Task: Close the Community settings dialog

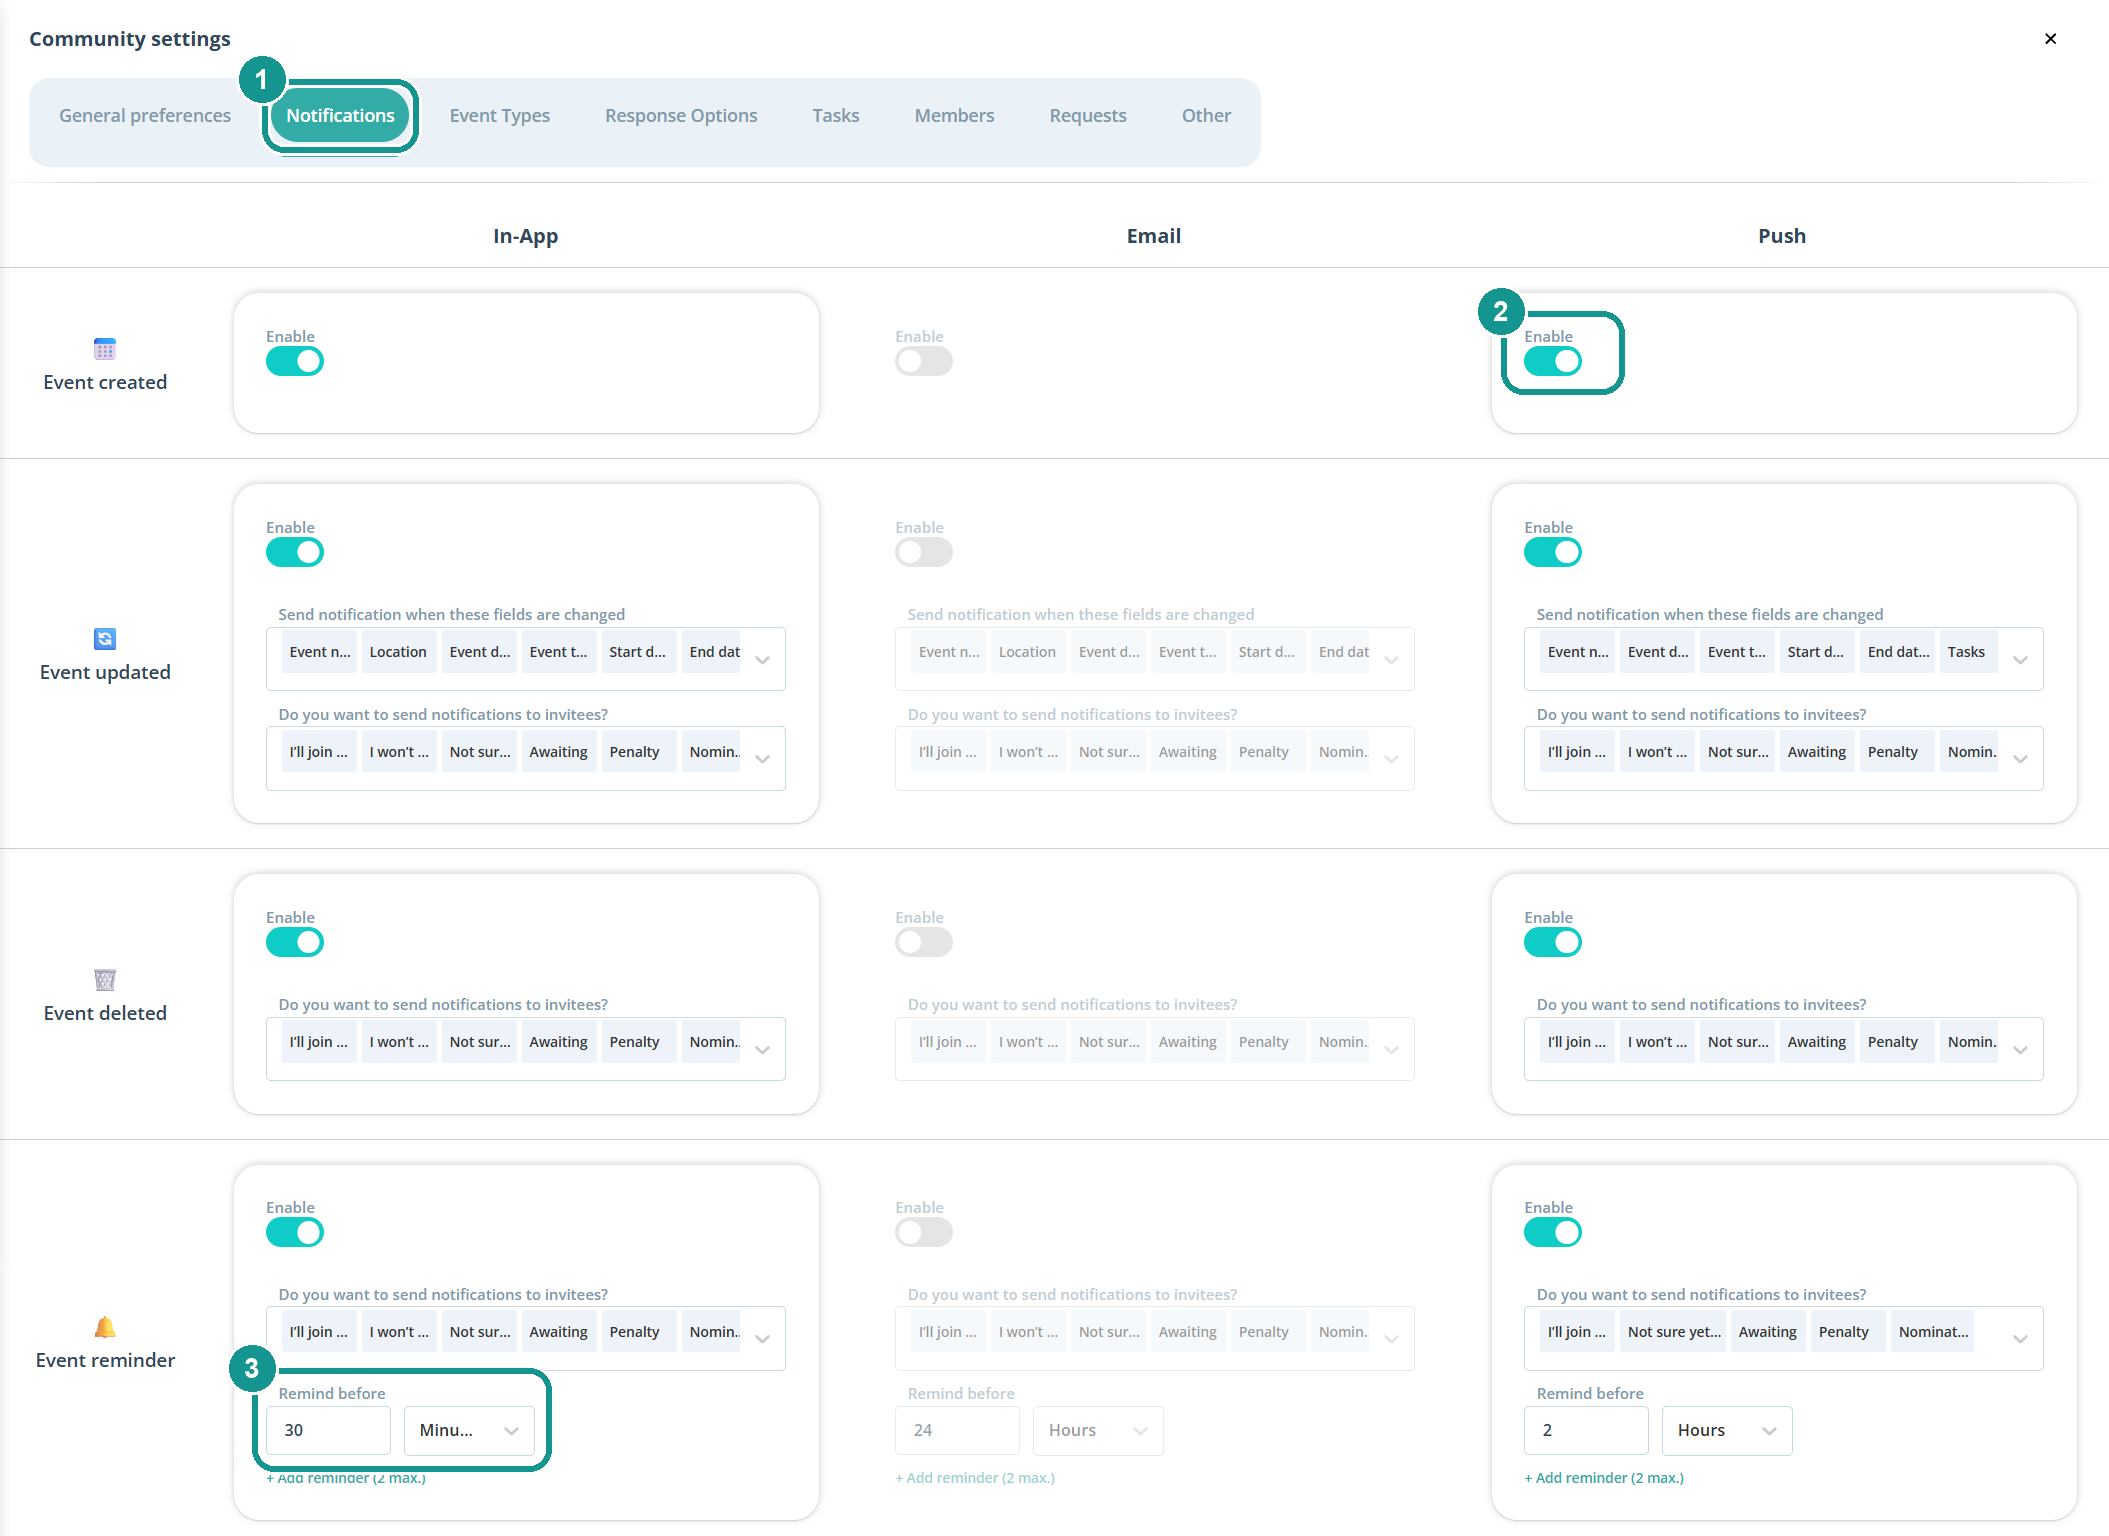Action: point(2050,39)
